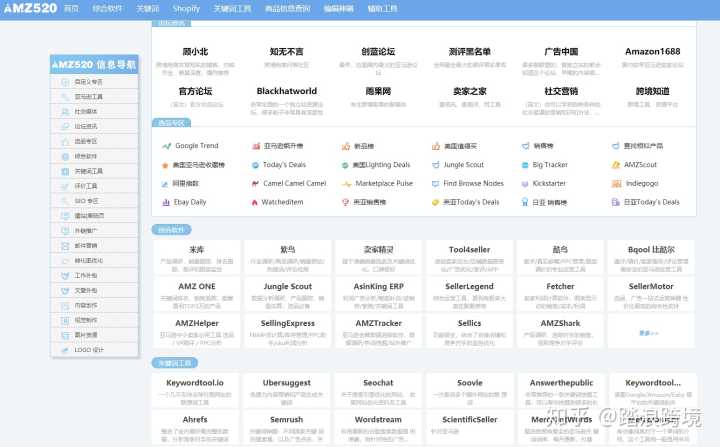Screen dimensions: 720x447
Task: Open the AsinKing ERP card
Action: [x=378, y=294]
